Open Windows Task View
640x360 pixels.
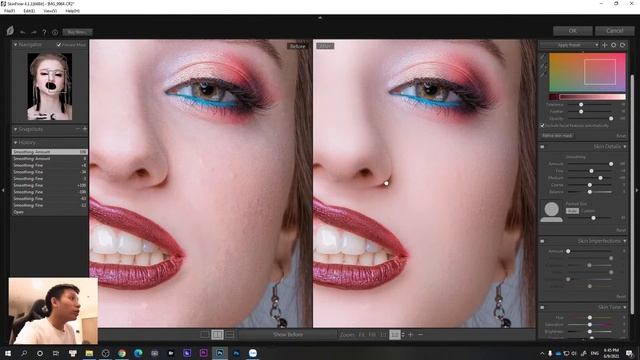pos(56,353)
